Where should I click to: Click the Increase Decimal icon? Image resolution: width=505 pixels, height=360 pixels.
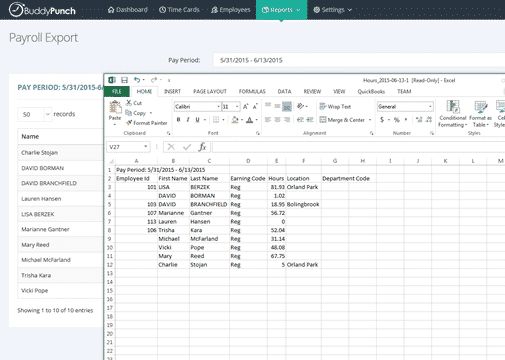(x=419, y=120)
